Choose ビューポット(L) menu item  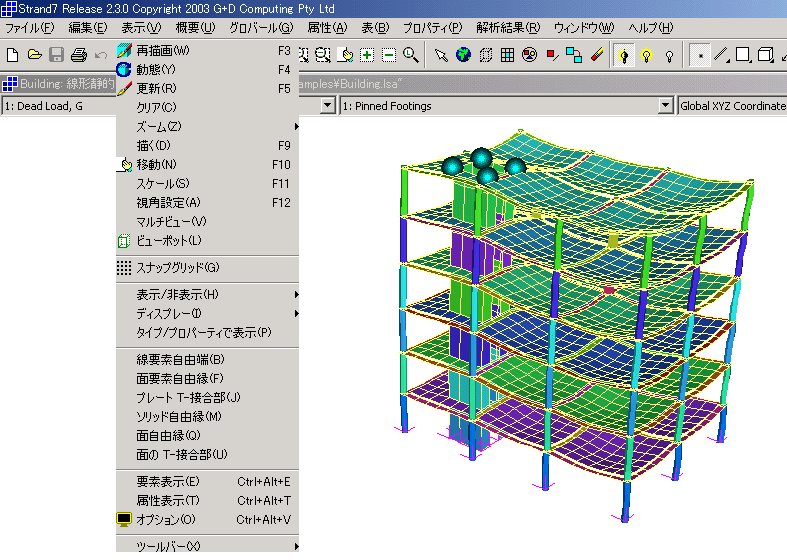coord(207,240)
